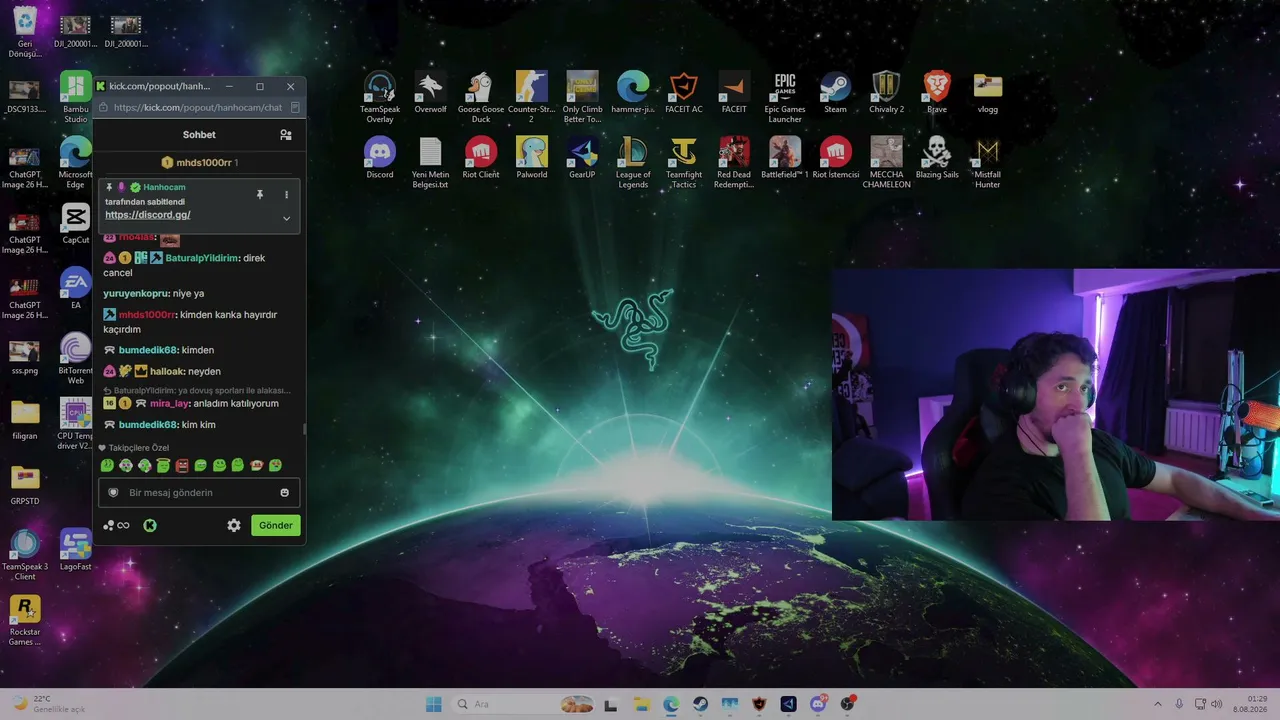Select the MECCHA CHAMELEON desktop icon
Screen dimensions: 1280x720
(x=886, y=162)
